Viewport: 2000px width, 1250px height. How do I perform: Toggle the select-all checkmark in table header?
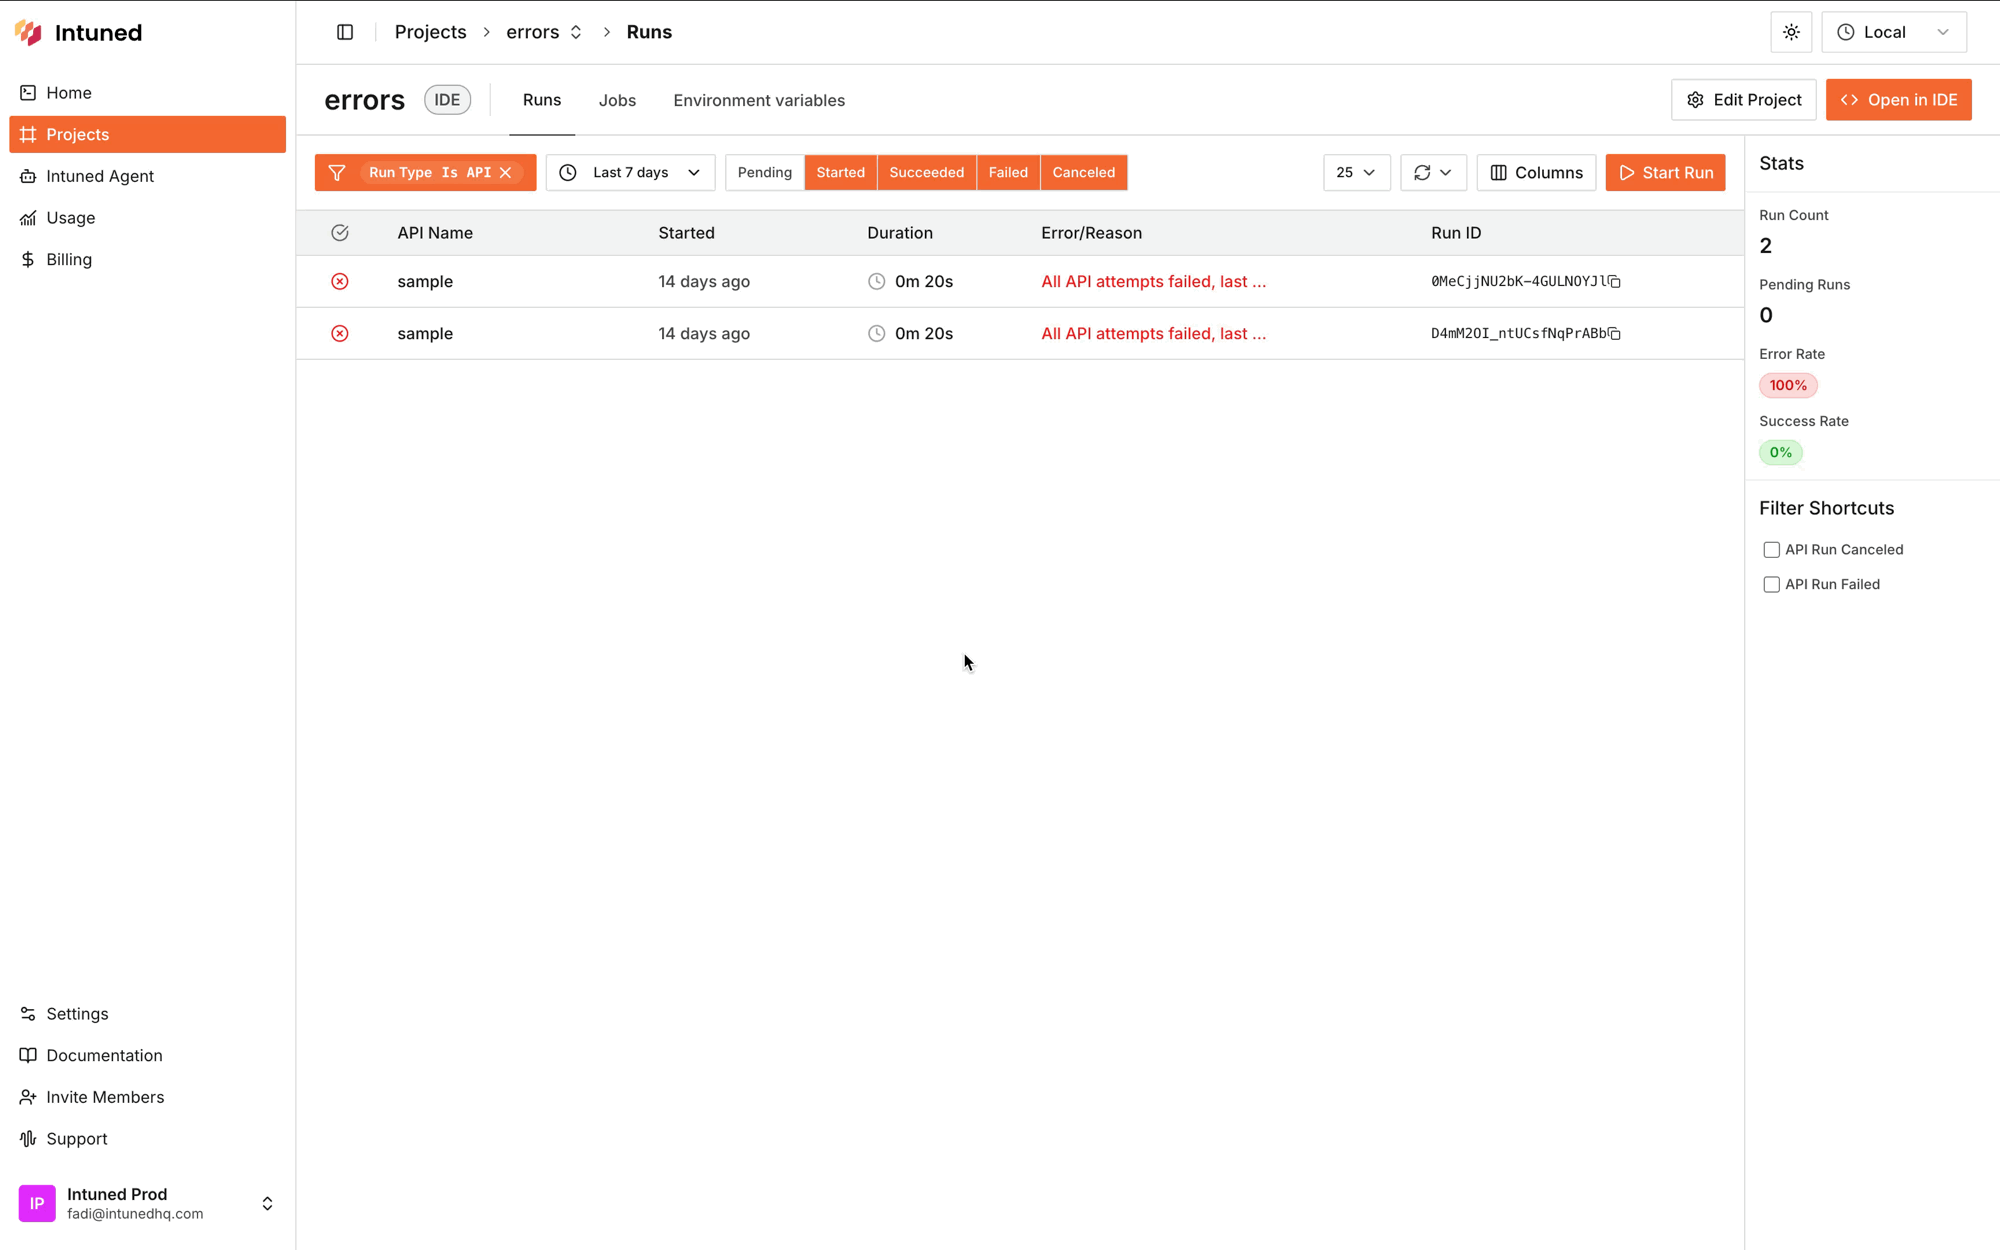point(340,232)
